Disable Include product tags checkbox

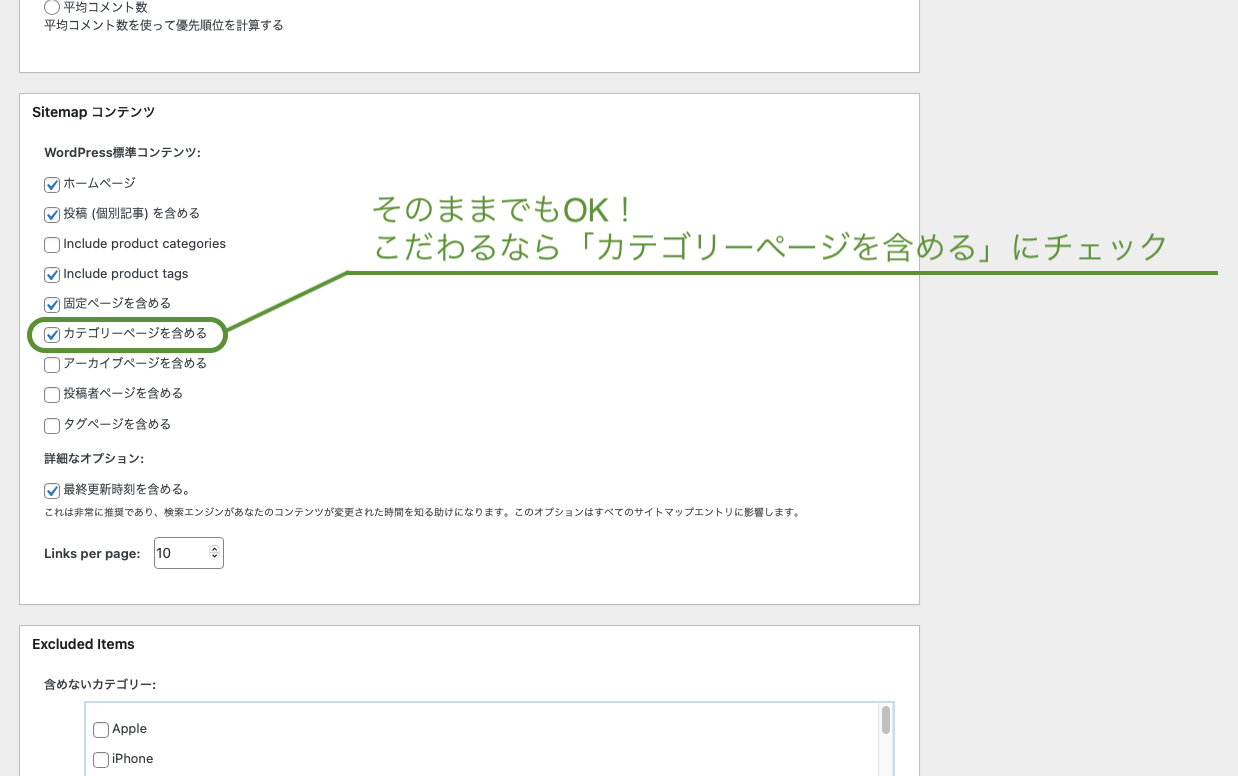(x=52, y=275)
